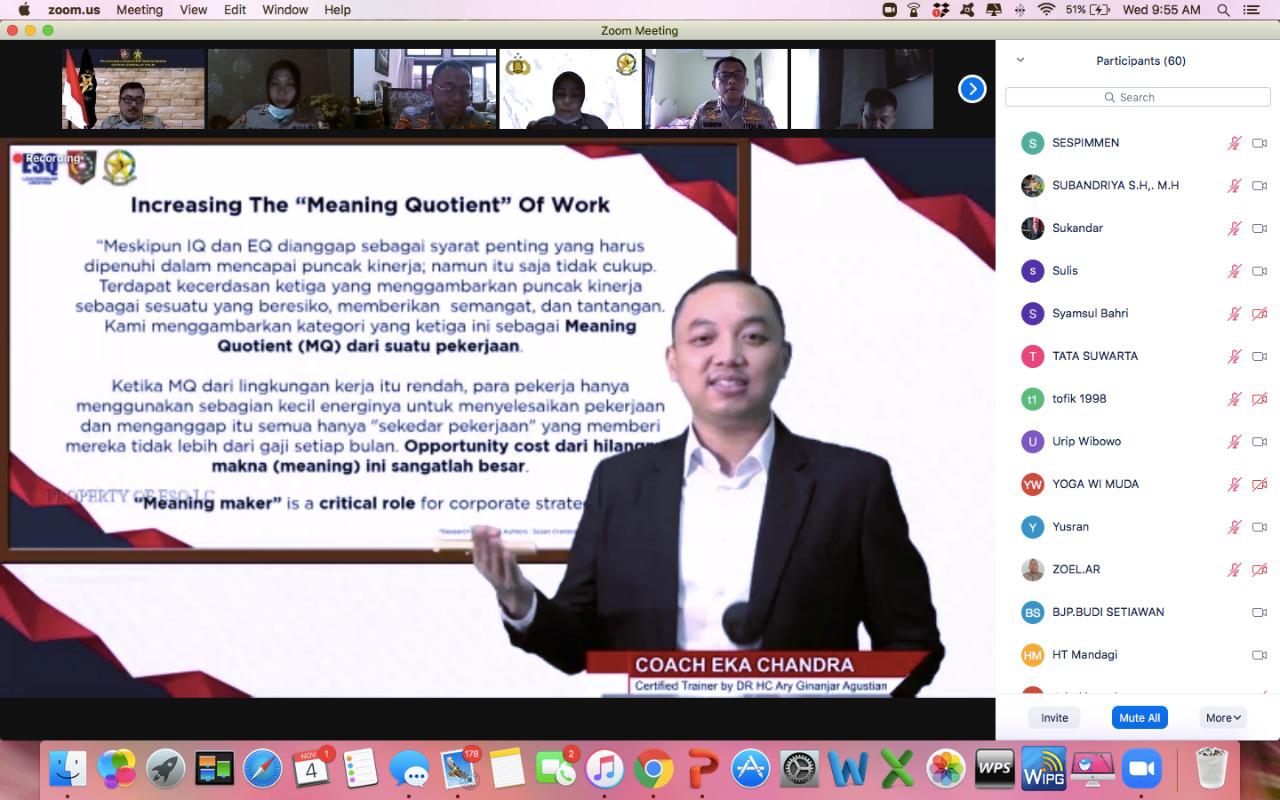Click the muted microphone icon for TATA SUWARTA

(1234, 356)
